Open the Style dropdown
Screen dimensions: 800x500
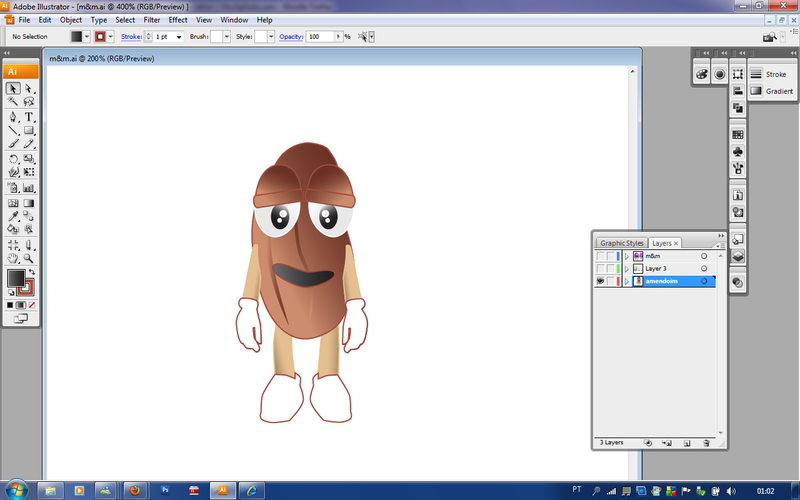[271, 37]
